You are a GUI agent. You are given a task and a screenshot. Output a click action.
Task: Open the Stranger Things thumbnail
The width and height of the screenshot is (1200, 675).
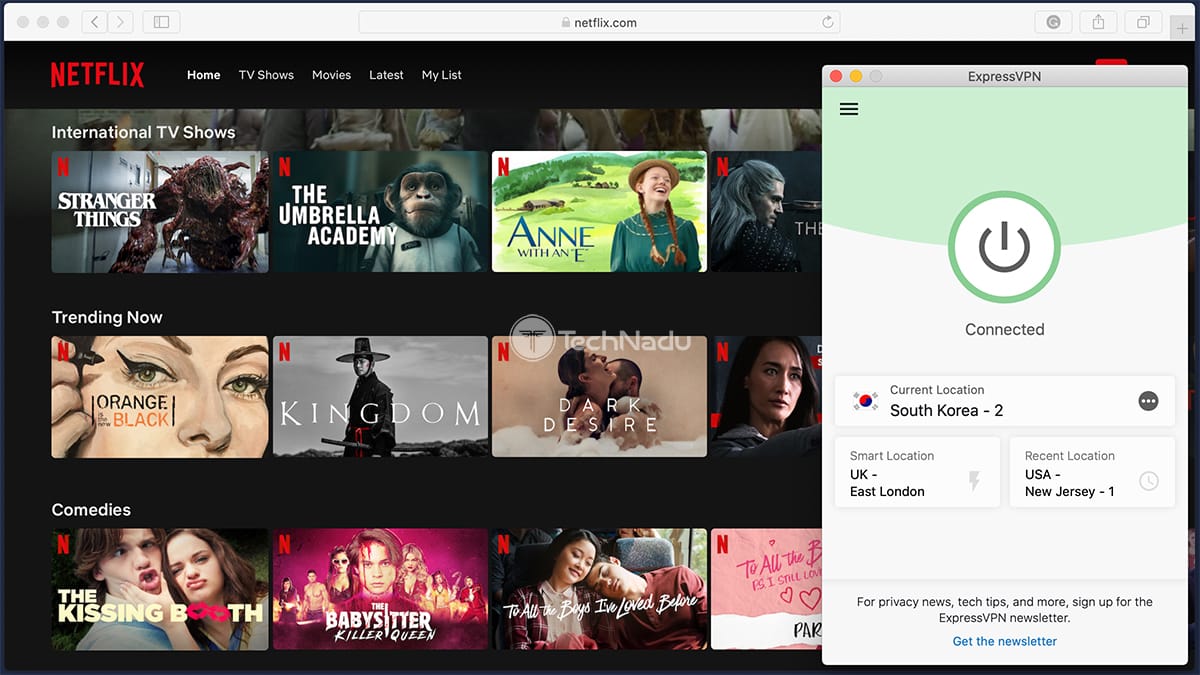[160, 212]
